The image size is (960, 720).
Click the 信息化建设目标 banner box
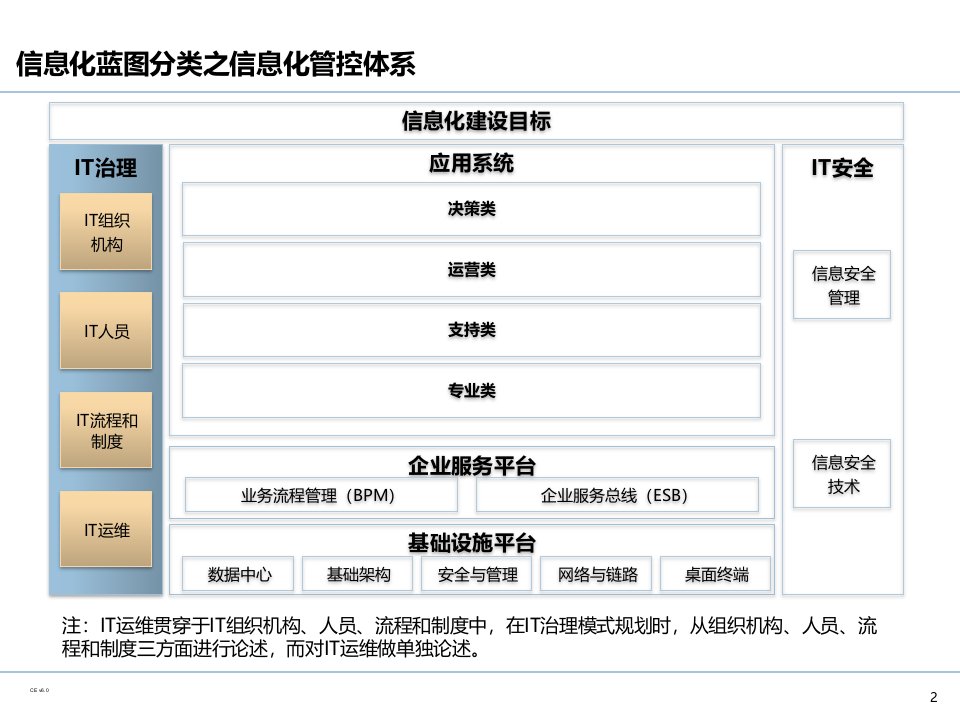tap(476, 122)
